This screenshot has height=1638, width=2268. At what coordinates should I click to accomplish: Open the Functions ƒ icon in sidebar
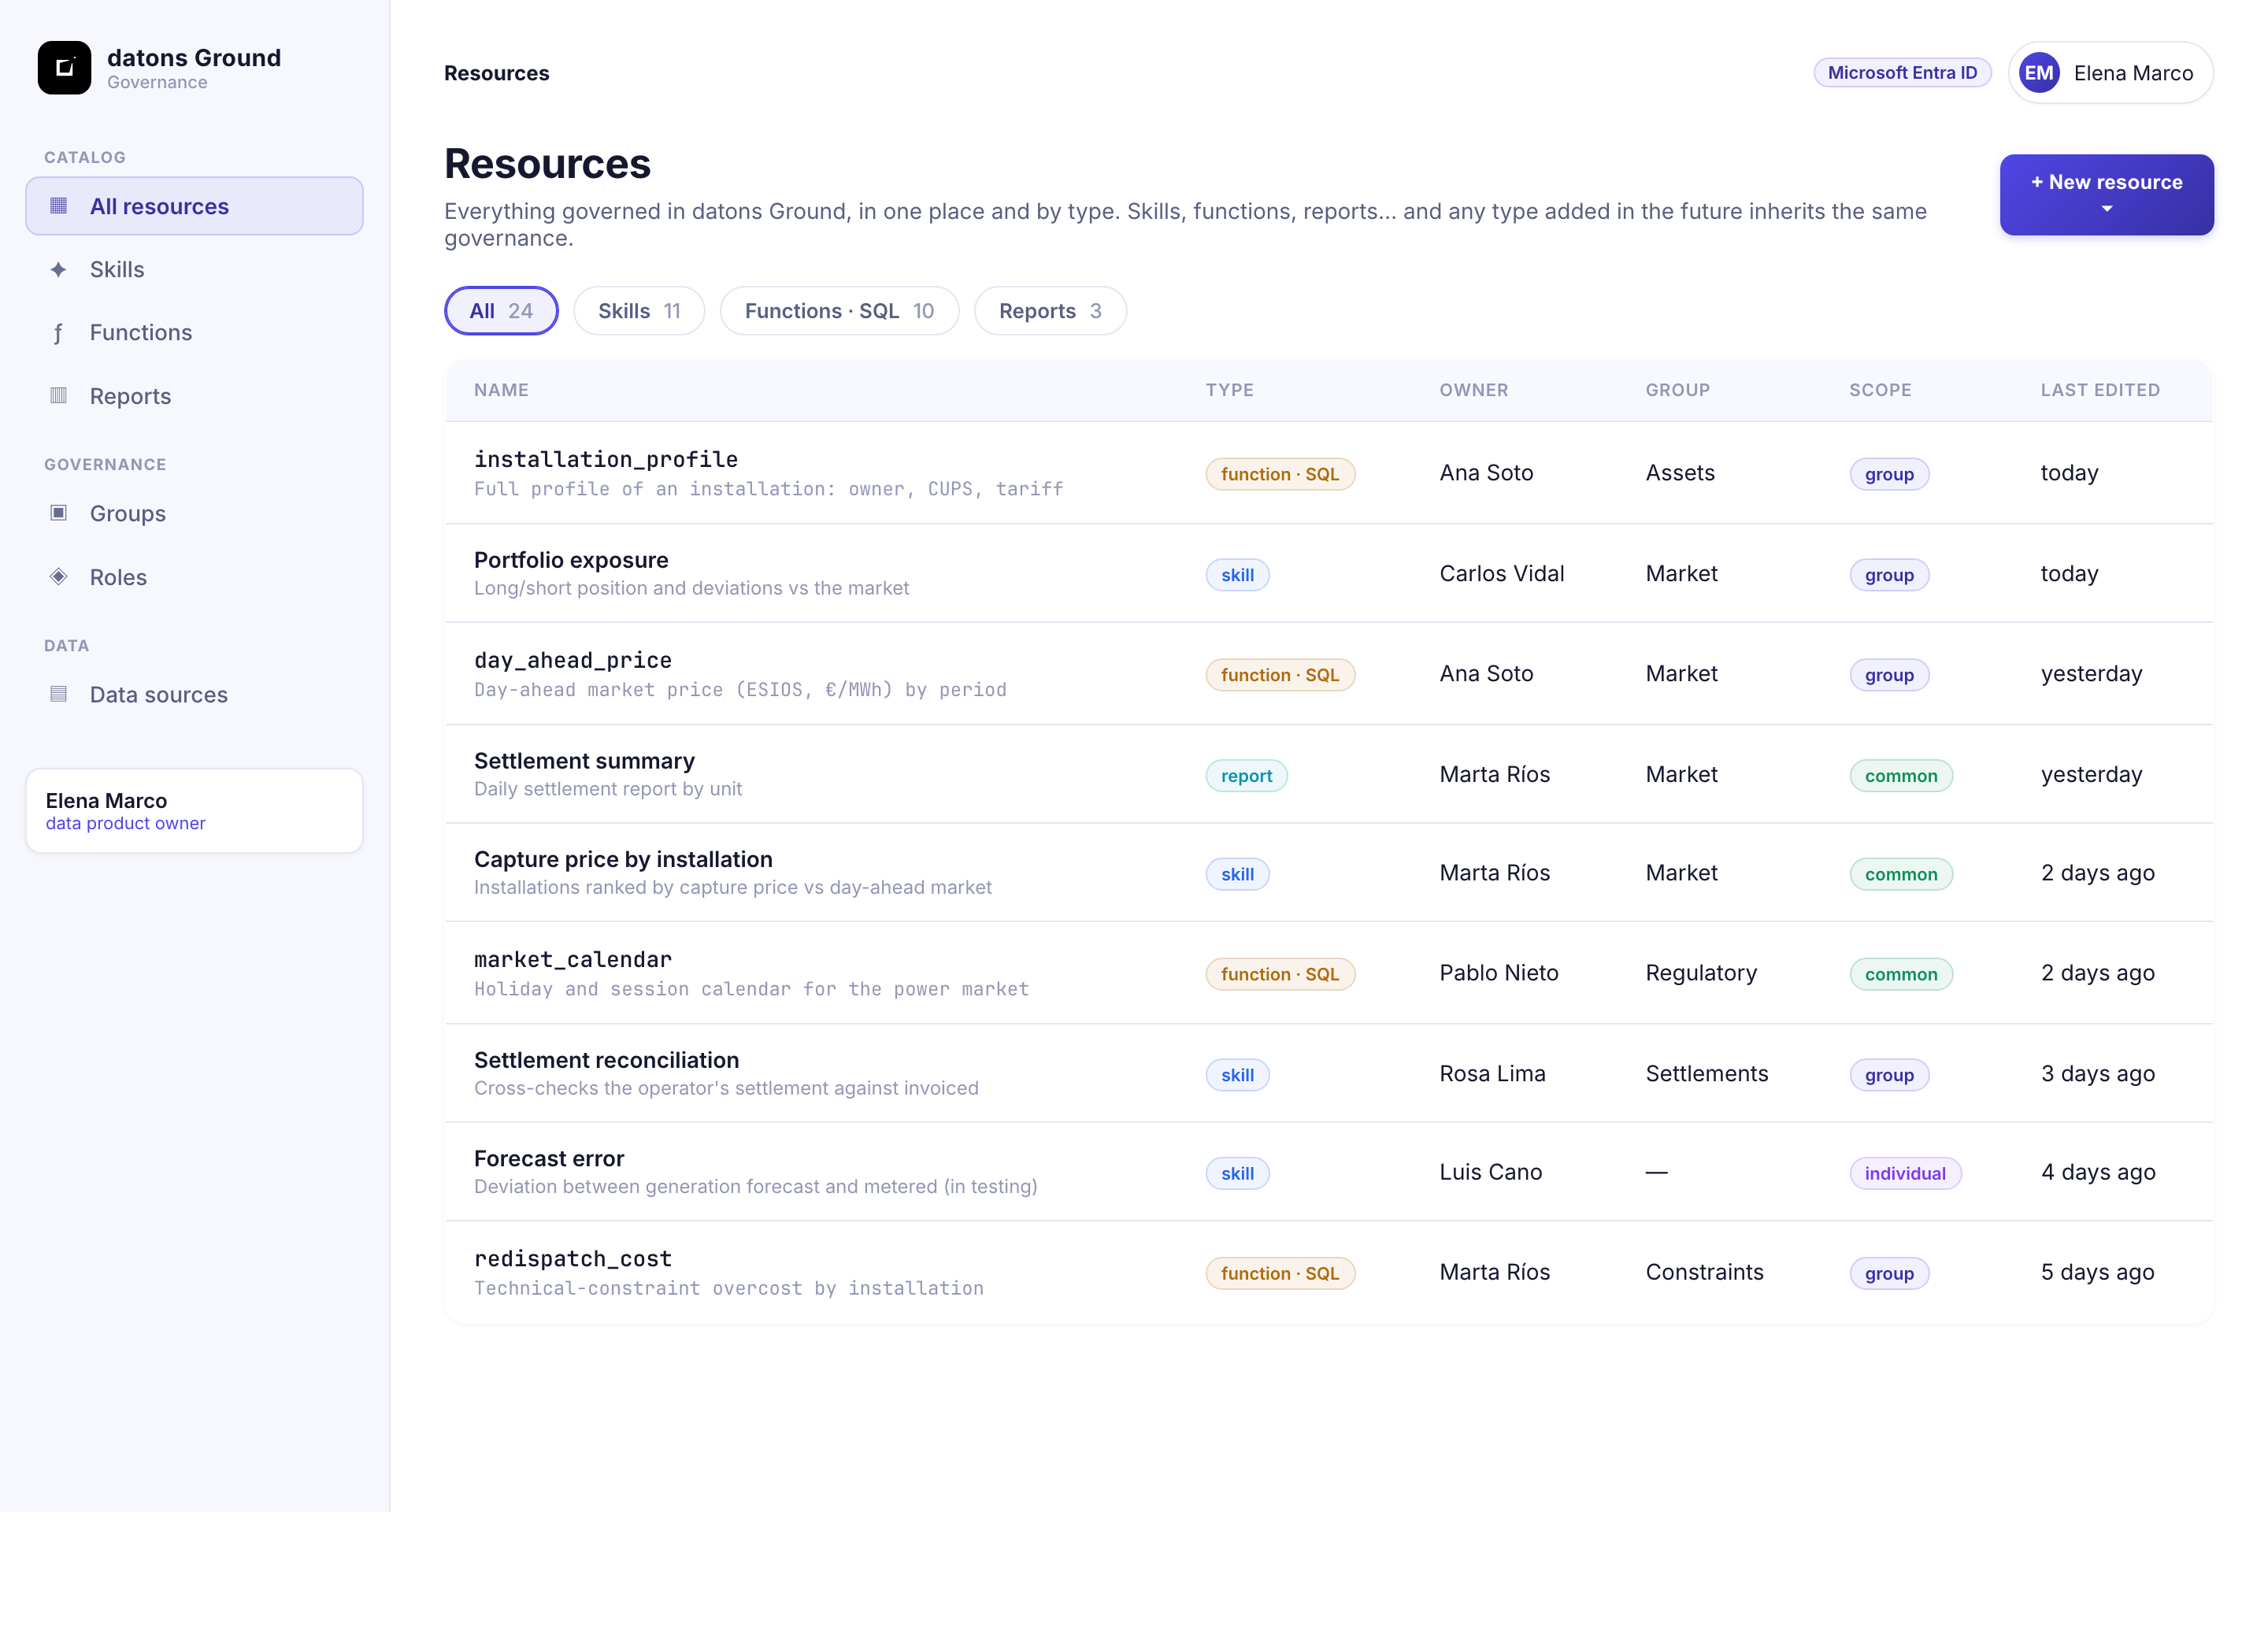[x=59, y=333]
